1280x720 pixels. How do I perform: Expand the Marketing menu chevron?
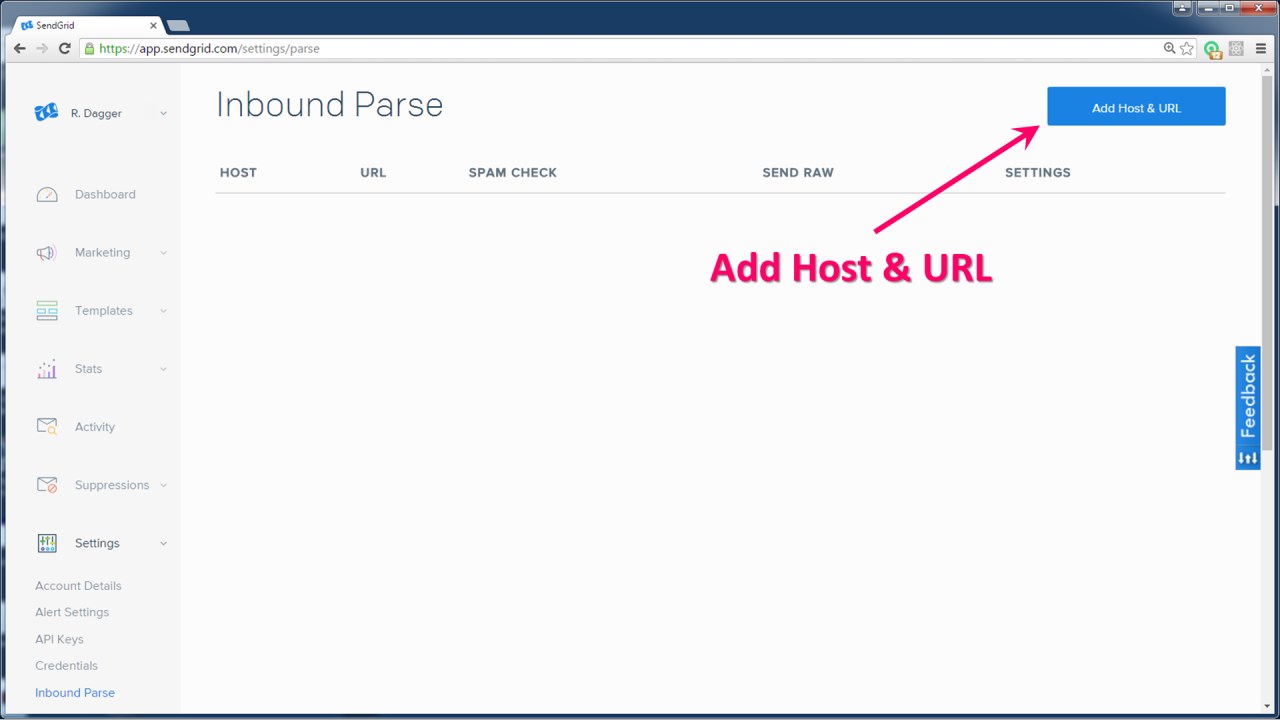point(163,253)
